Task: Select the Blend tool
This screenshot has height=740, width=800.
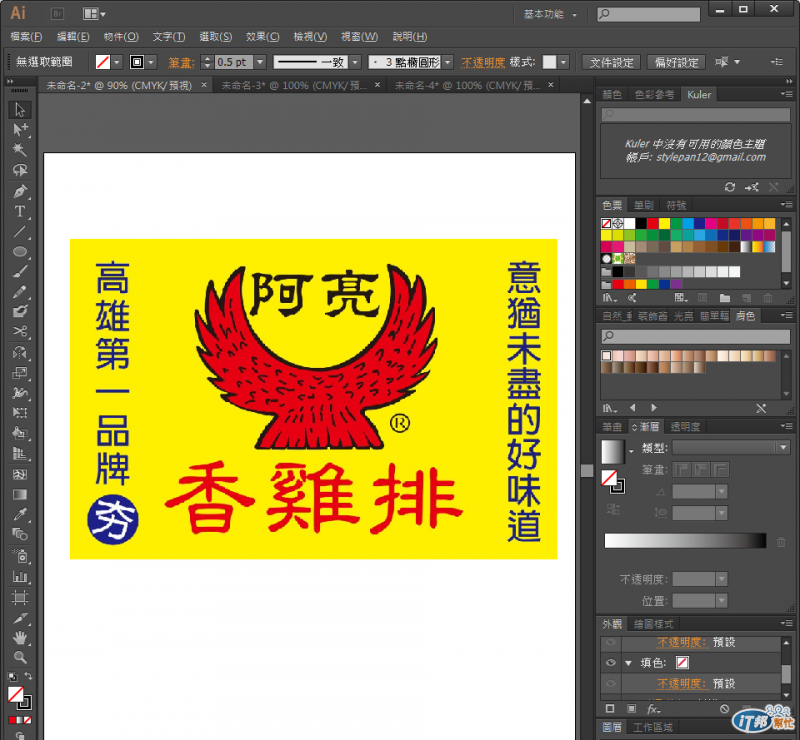Action: 19,534
